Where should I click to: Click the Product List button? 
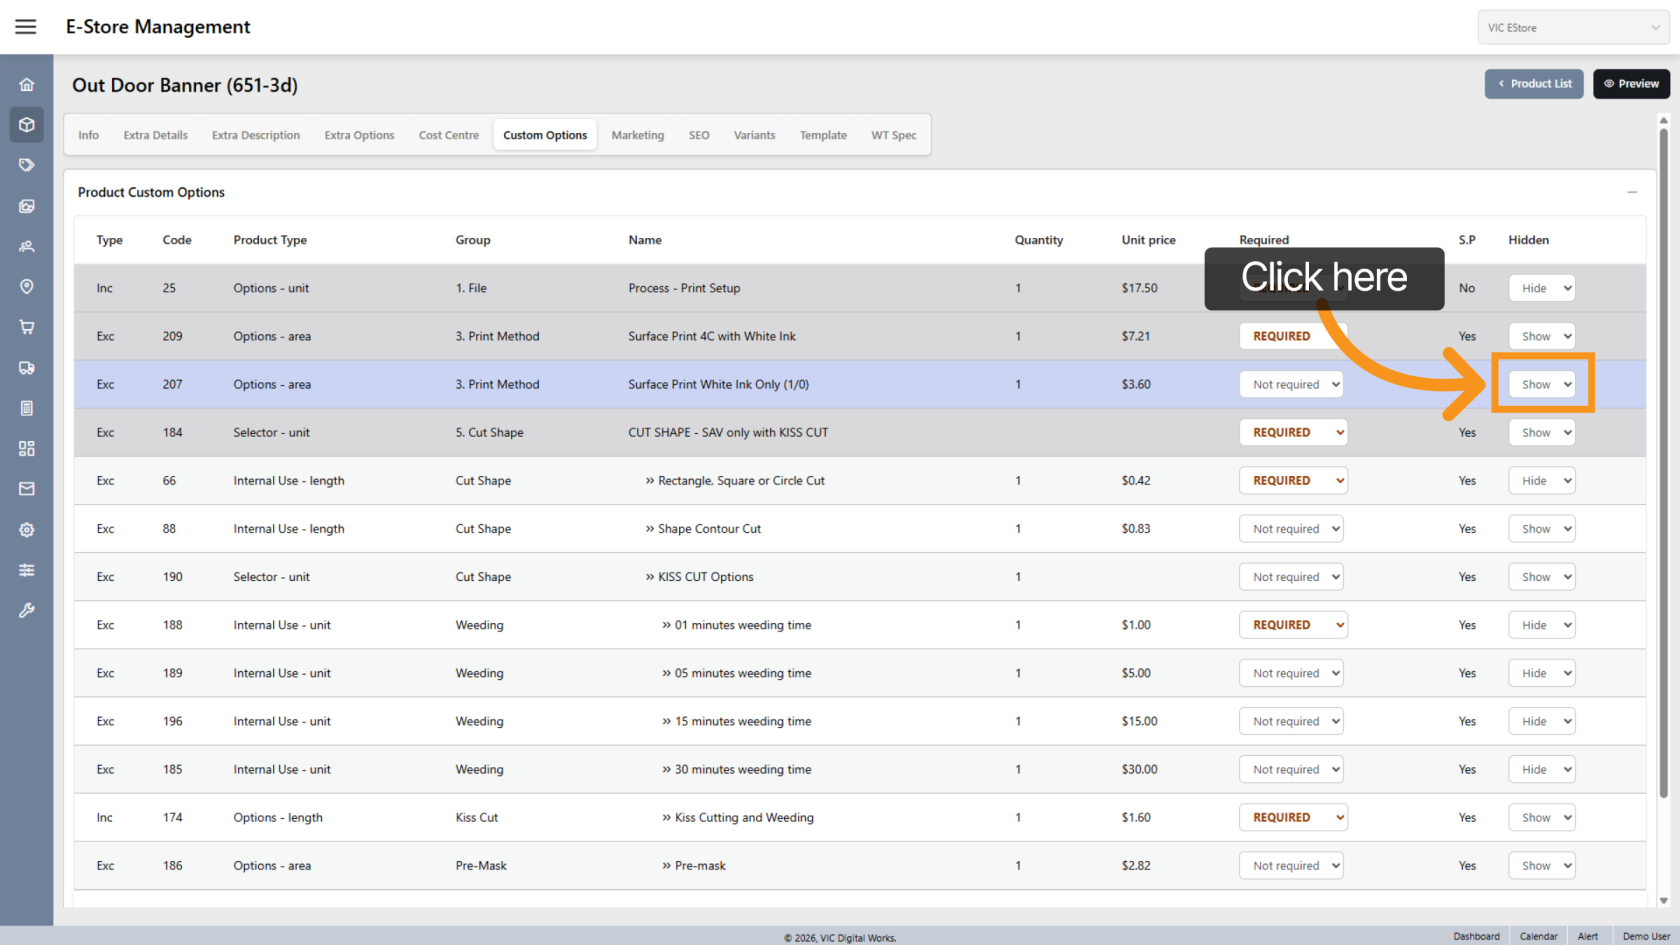pos(1534,84)
